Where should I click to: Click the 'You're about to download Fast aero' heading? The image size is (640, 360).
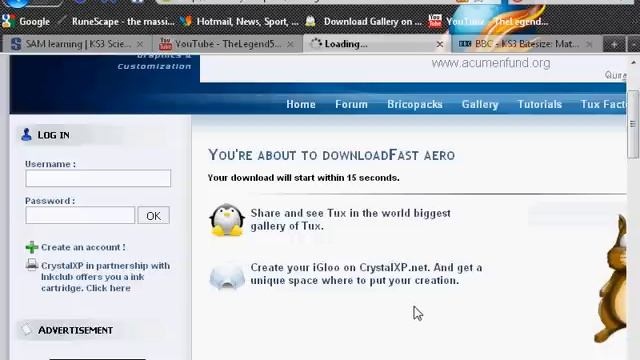(x=331, y=155)
